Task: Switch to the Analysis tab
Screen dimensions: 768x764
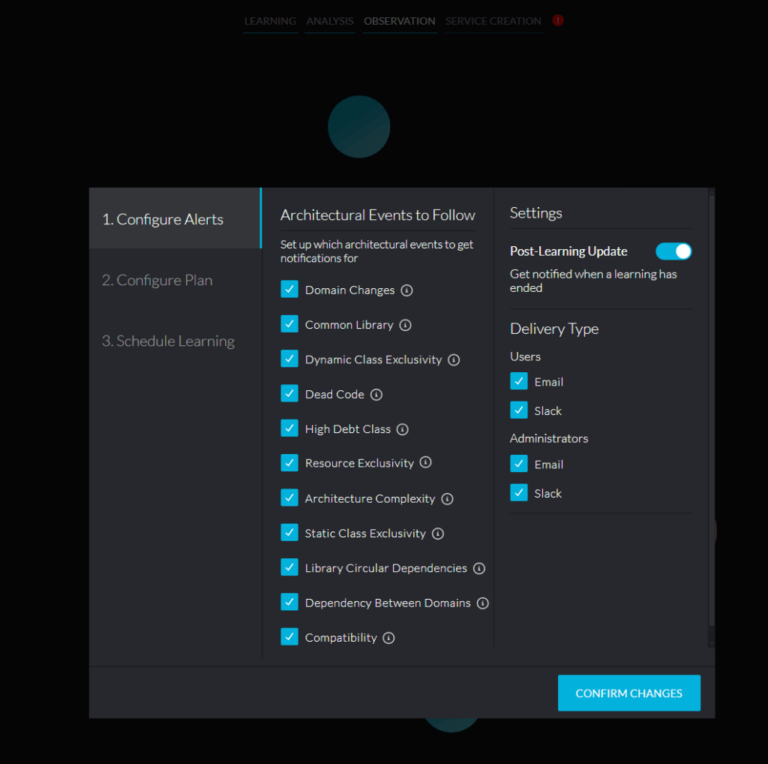Action: [x=330, y=21]
